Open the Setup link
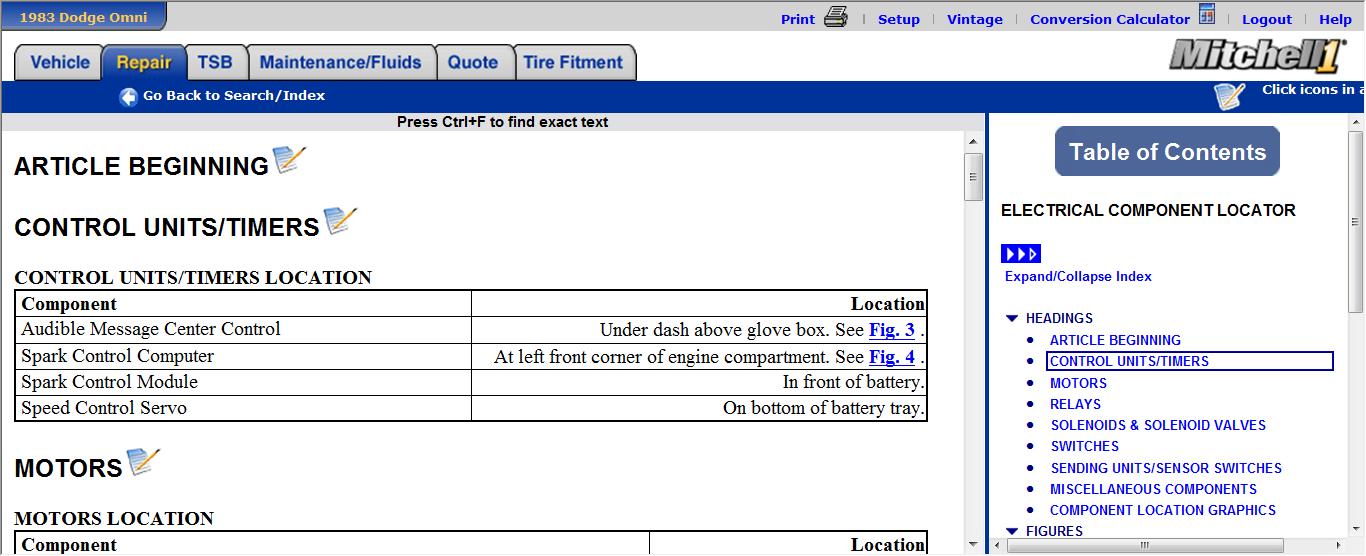This screenshot has width=1366, height=556. click(899, 19)
